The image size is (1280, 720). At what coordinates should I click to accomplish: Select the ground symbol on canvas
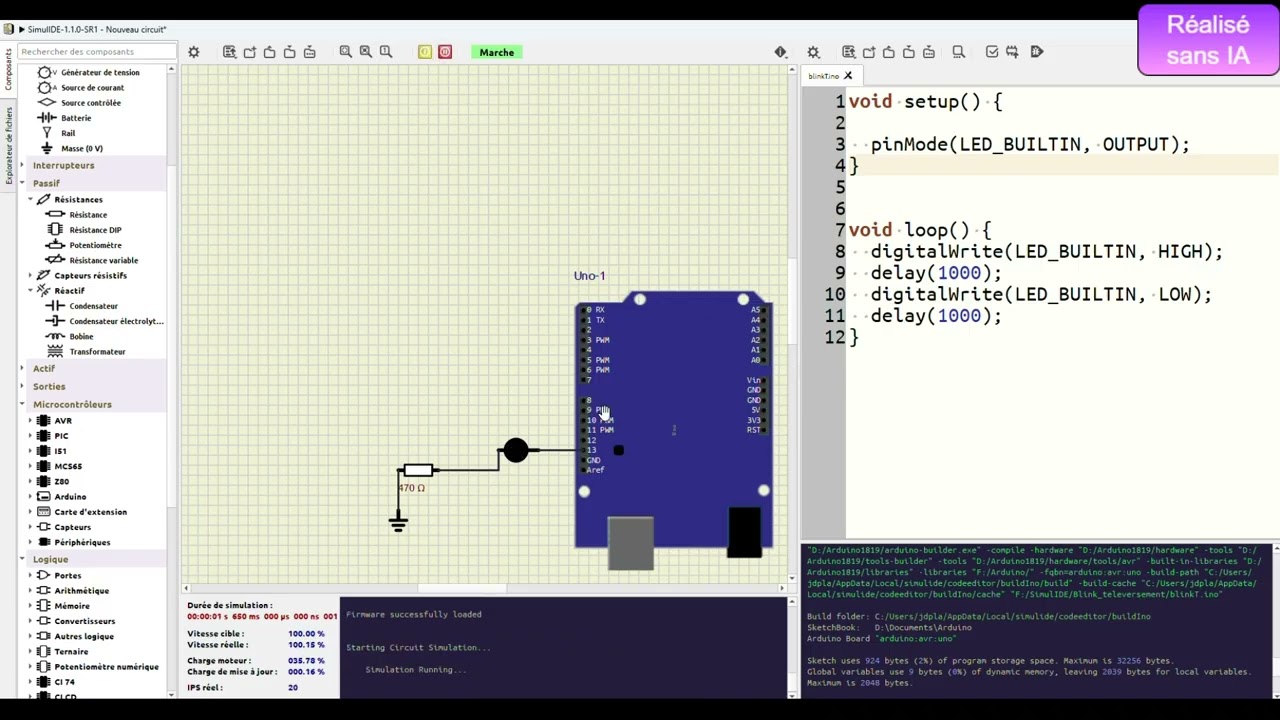[398, 523]
